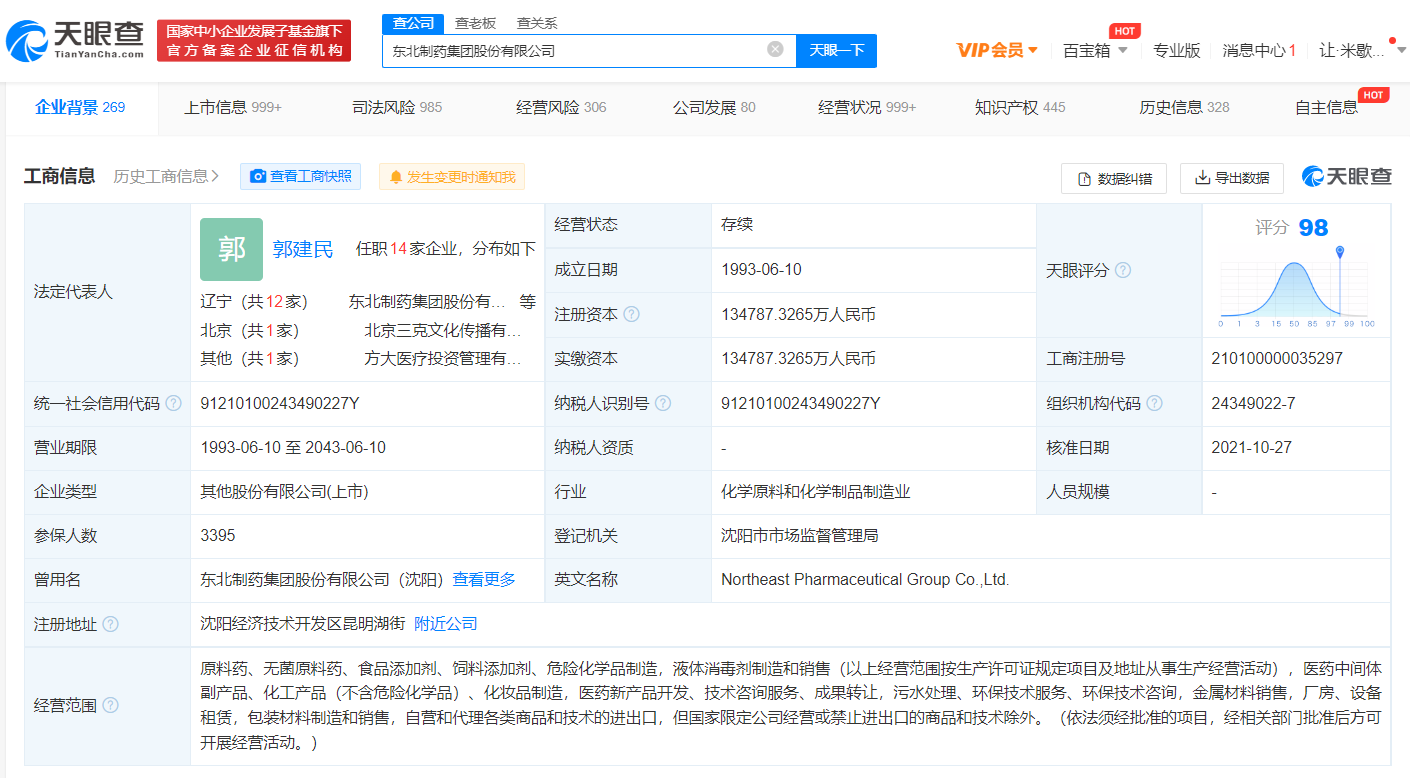This screenshot has width=1410, height=778.
Task: Click the TianYanCha logo in header
Action: 75,40
